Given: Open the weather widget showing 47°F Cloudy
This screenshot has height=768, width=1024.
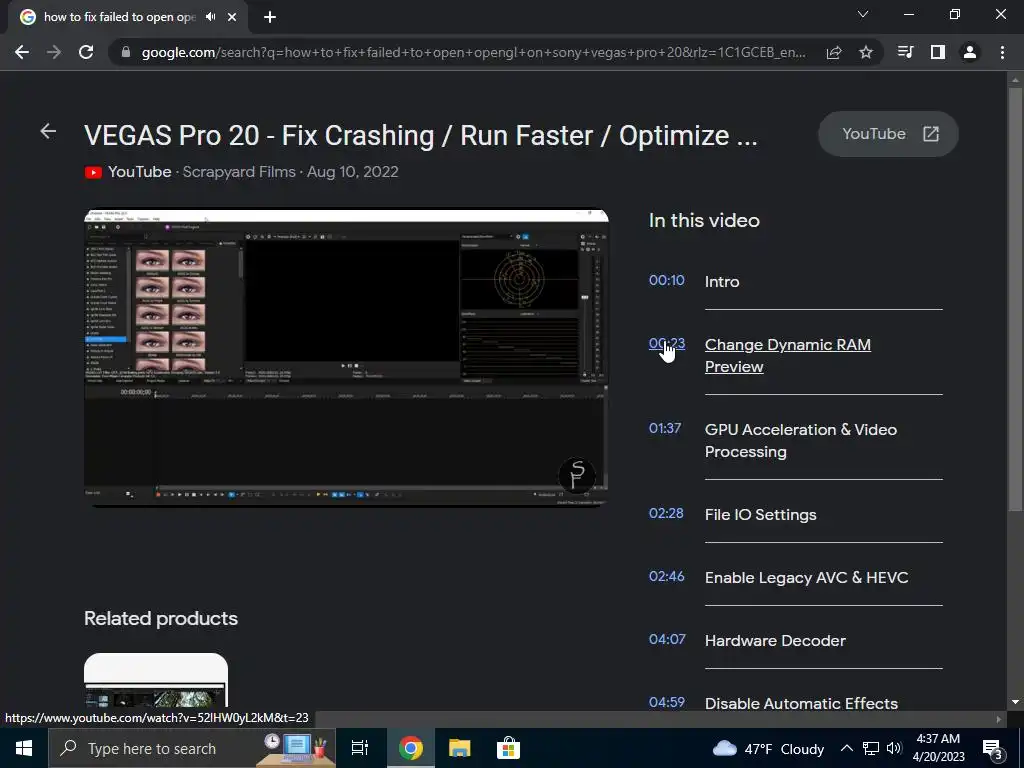Looking at the screenshot, I should (768, 748).
